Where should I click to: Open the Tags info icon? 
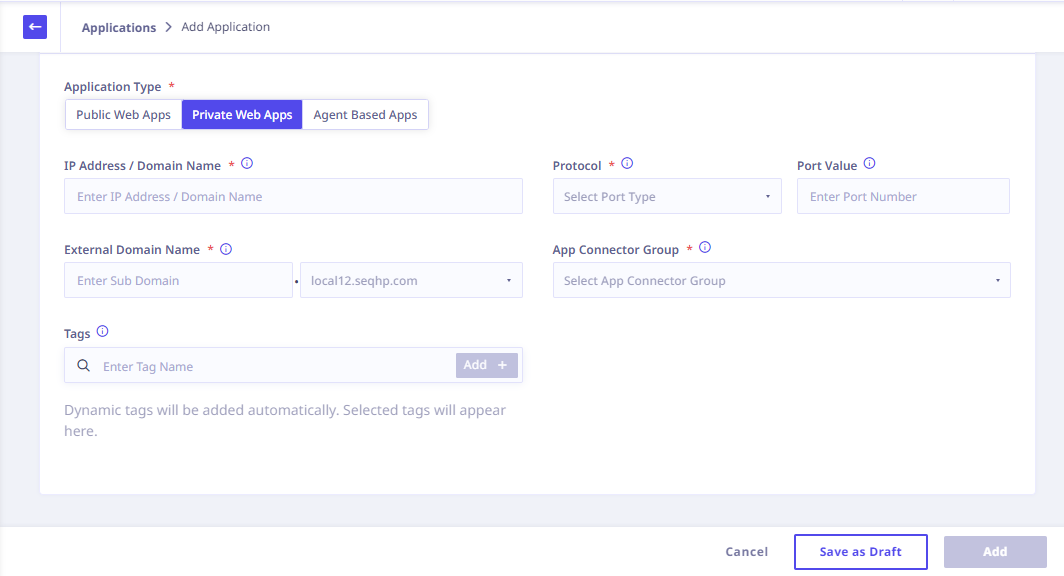point(102,332)
